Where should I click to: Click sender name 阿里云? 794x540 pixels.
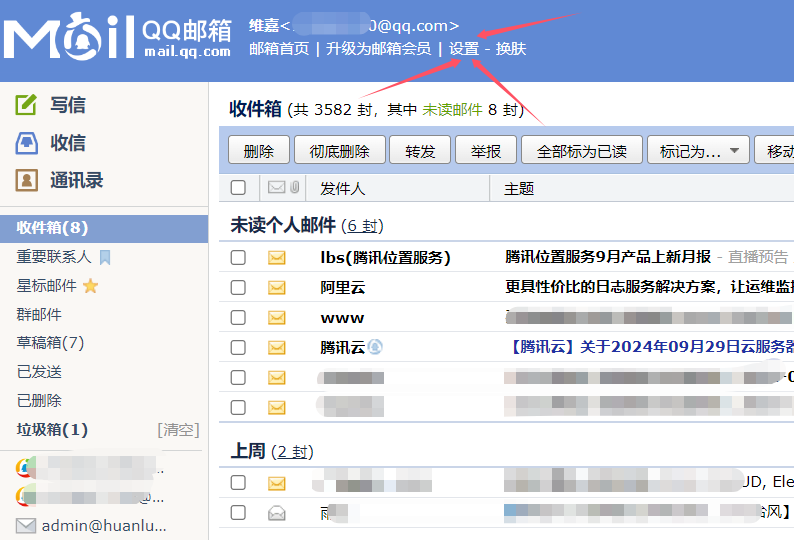click(x=343, y=288)
